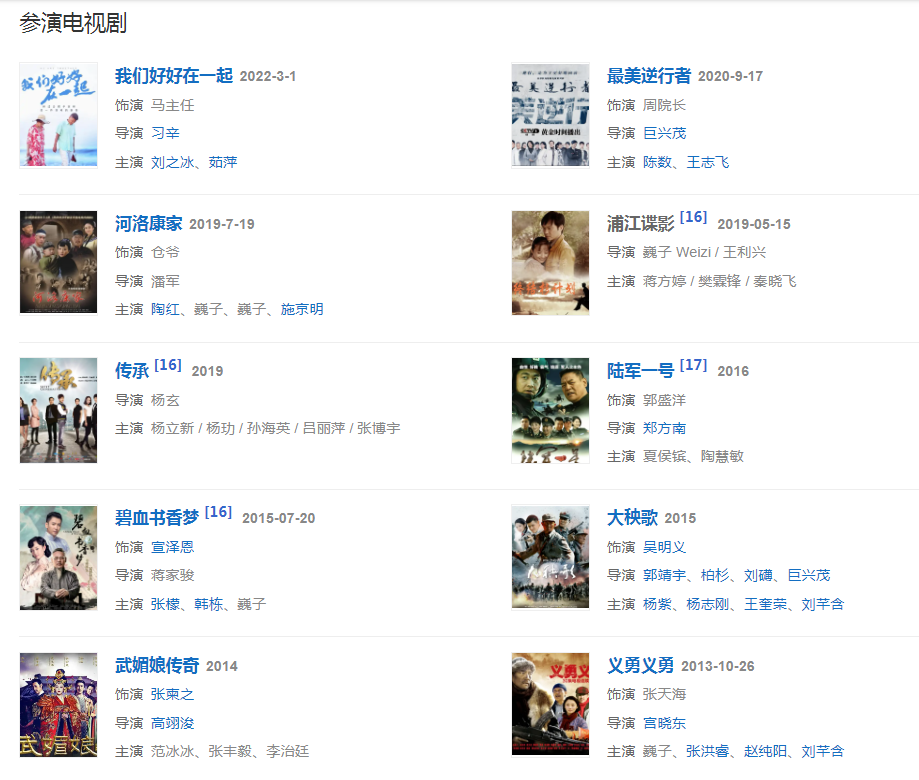
Task: Click actor 施京明 link
Action: pos(302,309)
